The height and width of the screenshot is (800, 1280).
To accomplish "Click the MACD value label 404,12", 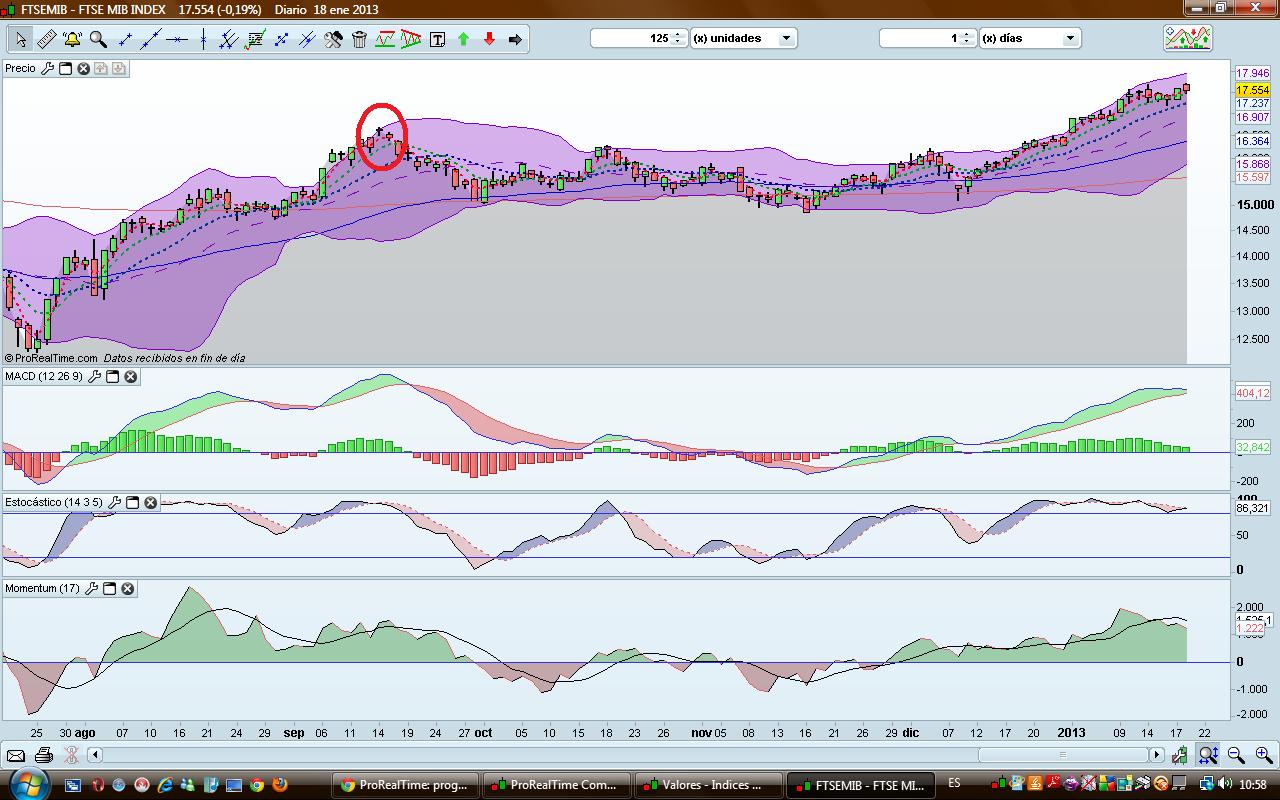I will click(1253, 393).
